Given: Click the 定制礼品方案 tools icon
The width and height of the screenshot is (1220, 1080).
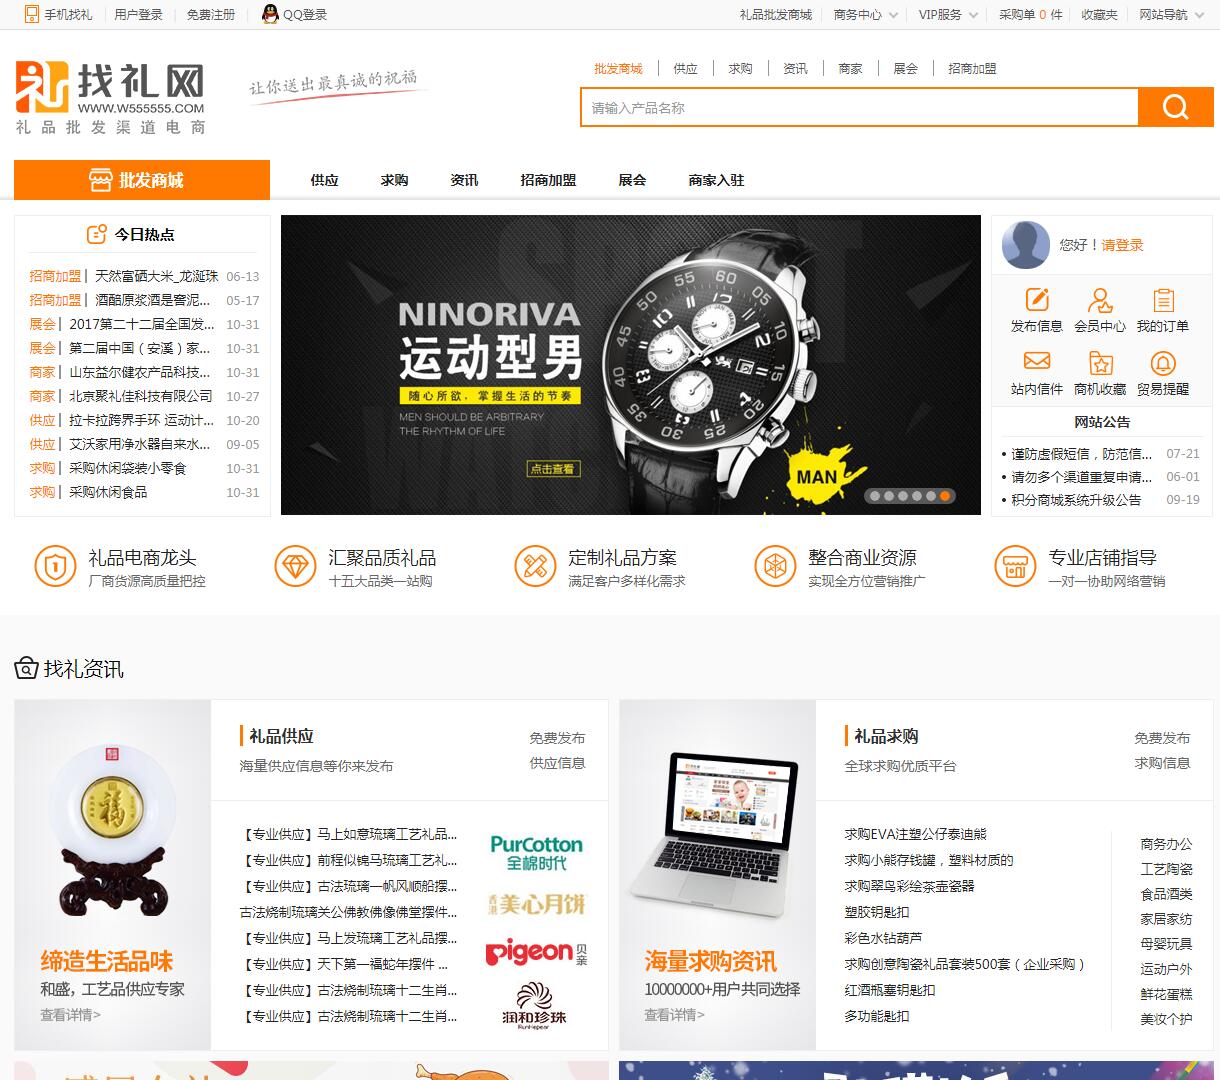Looking at the screenshot, I should click(x=535, y=567).
